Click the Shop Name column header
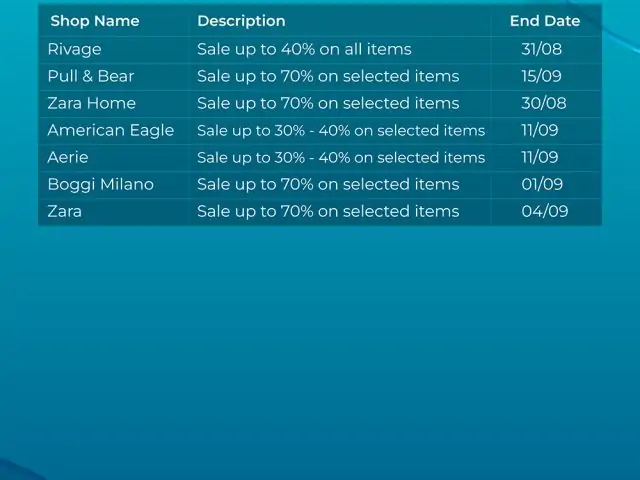This screenshot has height=480, width=640. 95,21
